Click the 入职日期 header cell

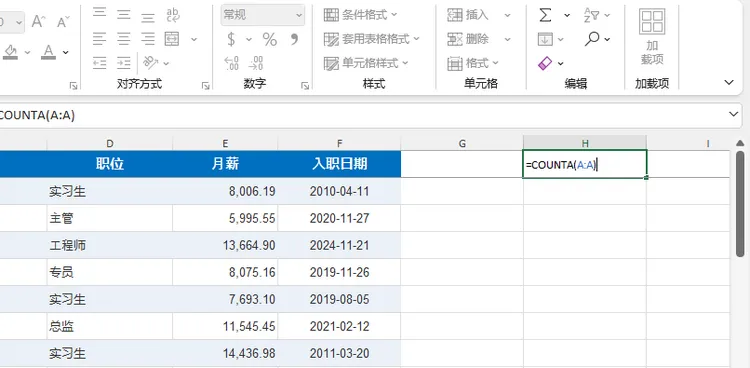pyautogui.click(x=339, y=164)
